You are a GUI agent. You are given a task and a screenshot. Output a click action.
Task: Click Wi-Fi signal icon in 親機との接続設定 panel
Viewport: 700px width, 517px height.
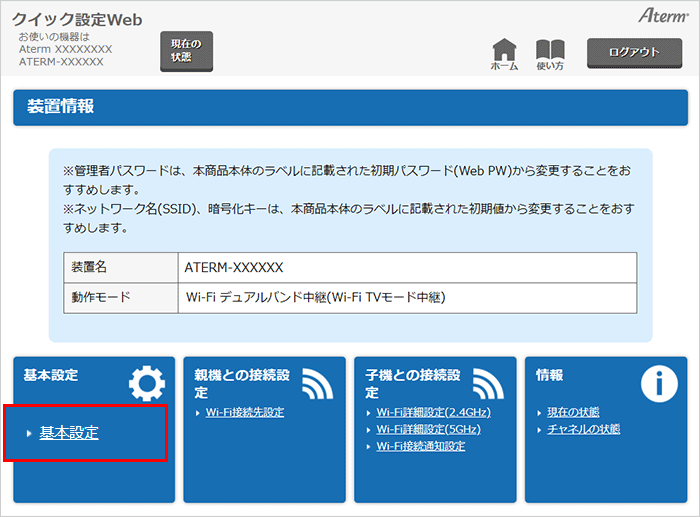[317, 384]
